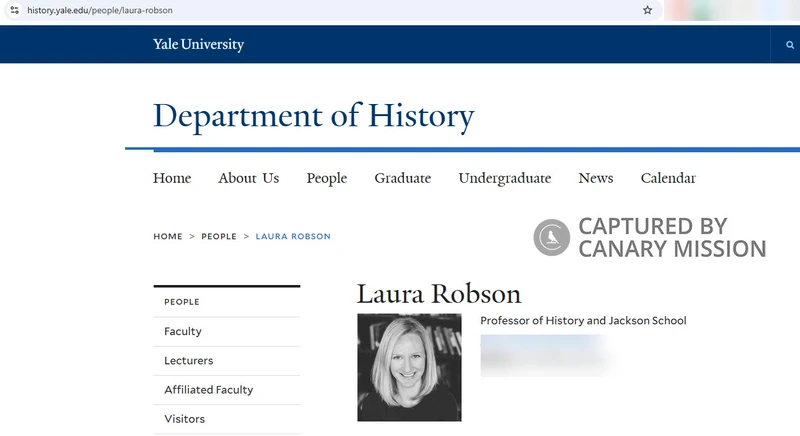The height and width of the screenshot is (436, 800).
Task: Click the Canary Mission bird logo watermark
Action: [551, 237]
